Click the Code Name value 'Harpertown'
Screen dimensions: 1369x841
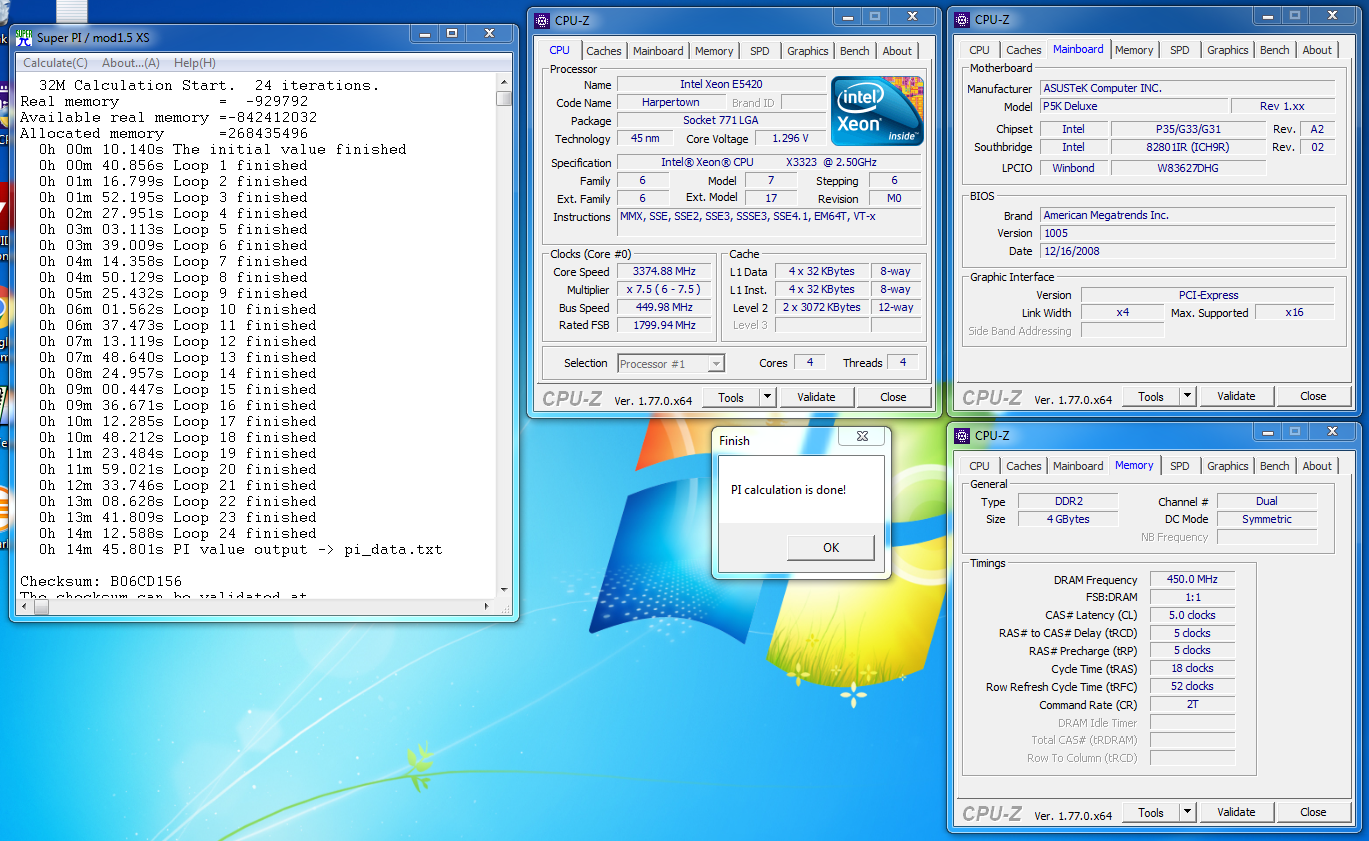pos(671,103)
